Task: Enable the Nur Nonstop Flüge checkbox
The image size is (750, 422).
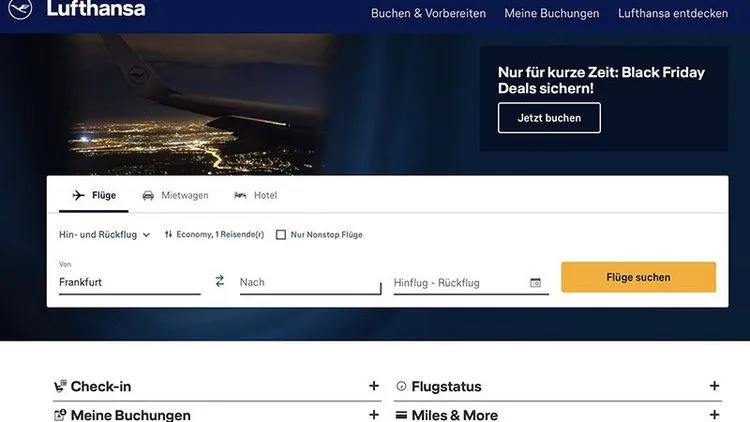Action: pyautogui.click(x=281, y=234)
